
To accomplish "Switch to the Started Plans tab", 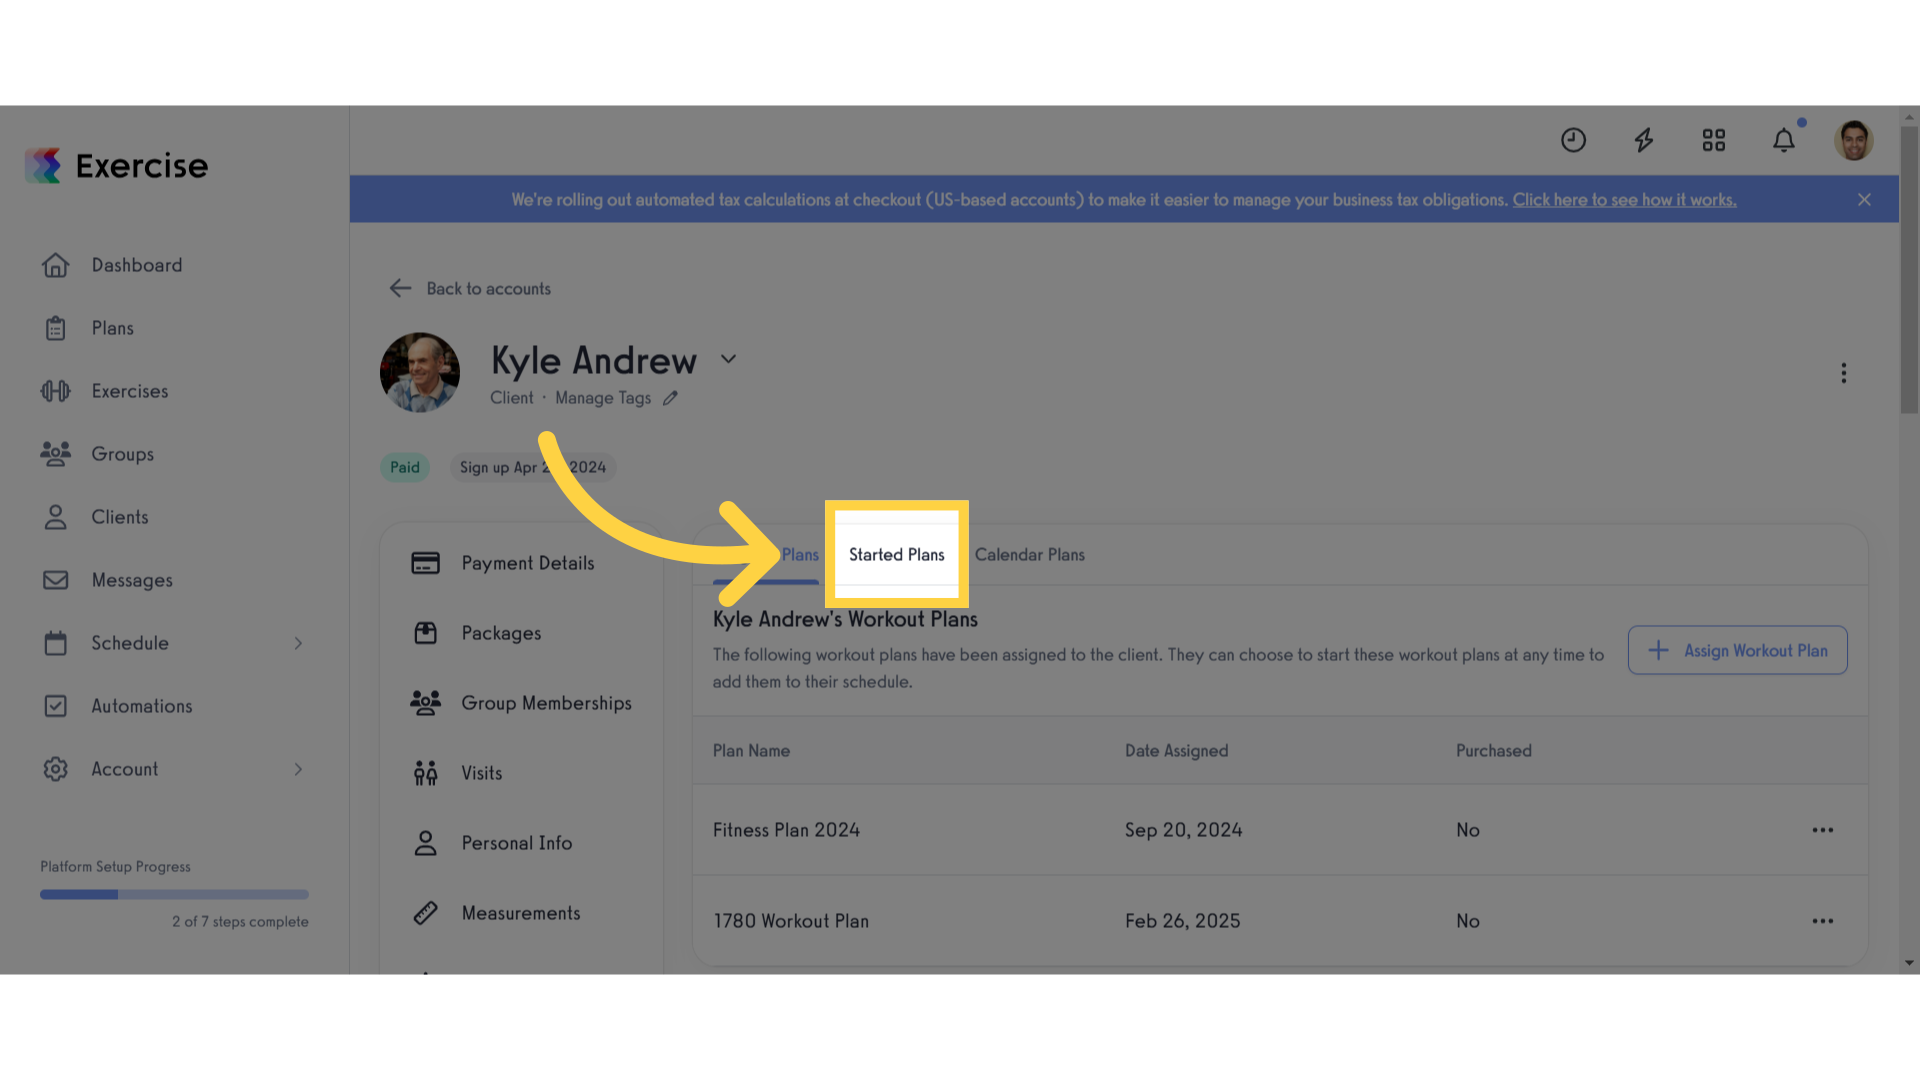I will [x=897, y=554].
